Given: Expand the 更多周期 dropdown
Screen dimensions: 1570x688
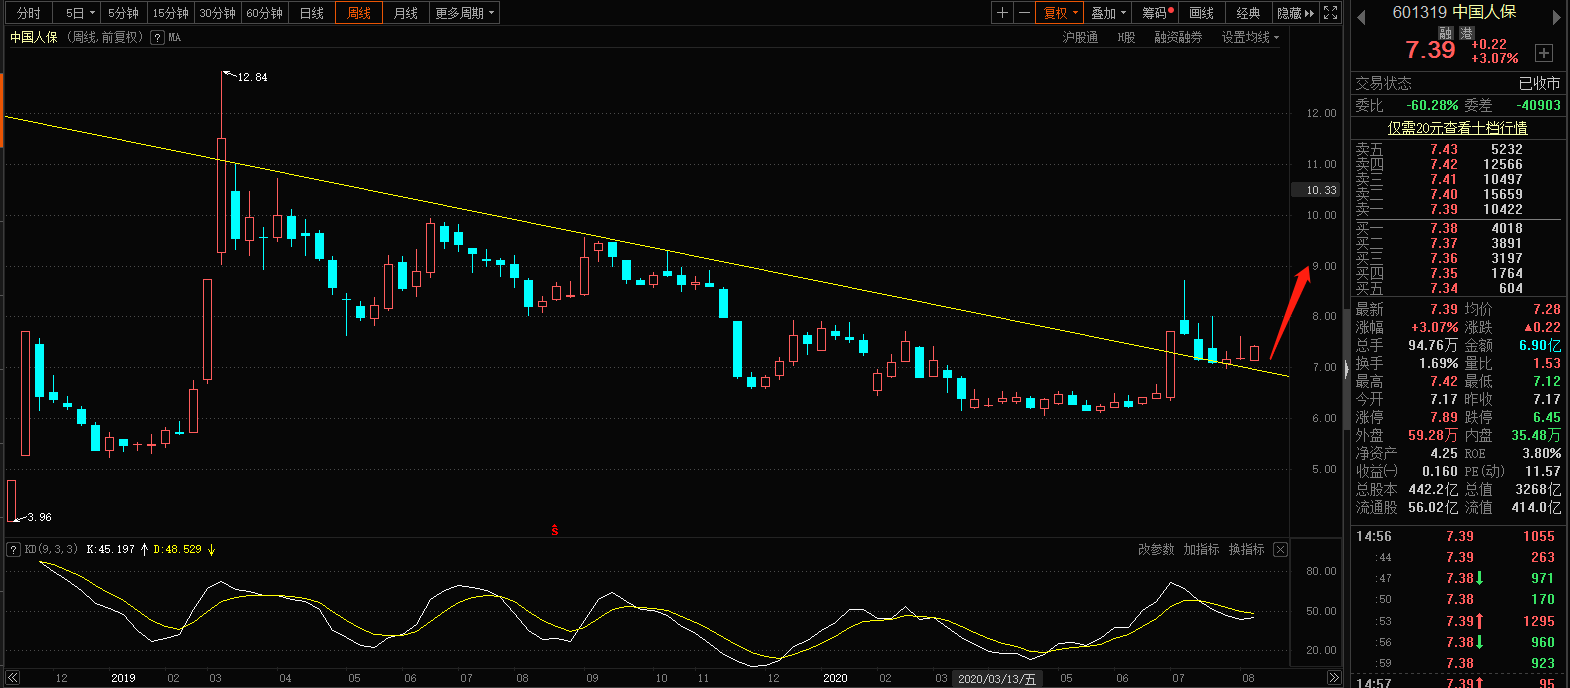Looking at the screenshot, I should click(x=464, y=13).
